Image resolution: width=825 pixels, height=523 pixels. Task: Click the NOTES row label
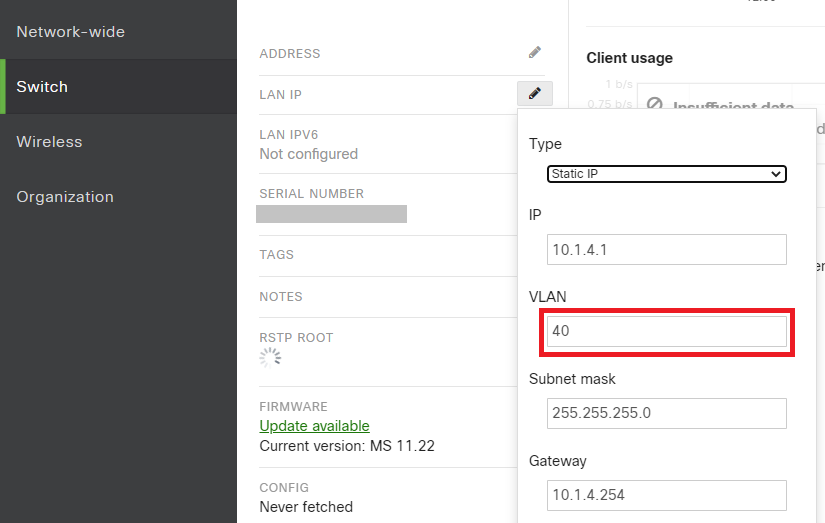[281, 297]
